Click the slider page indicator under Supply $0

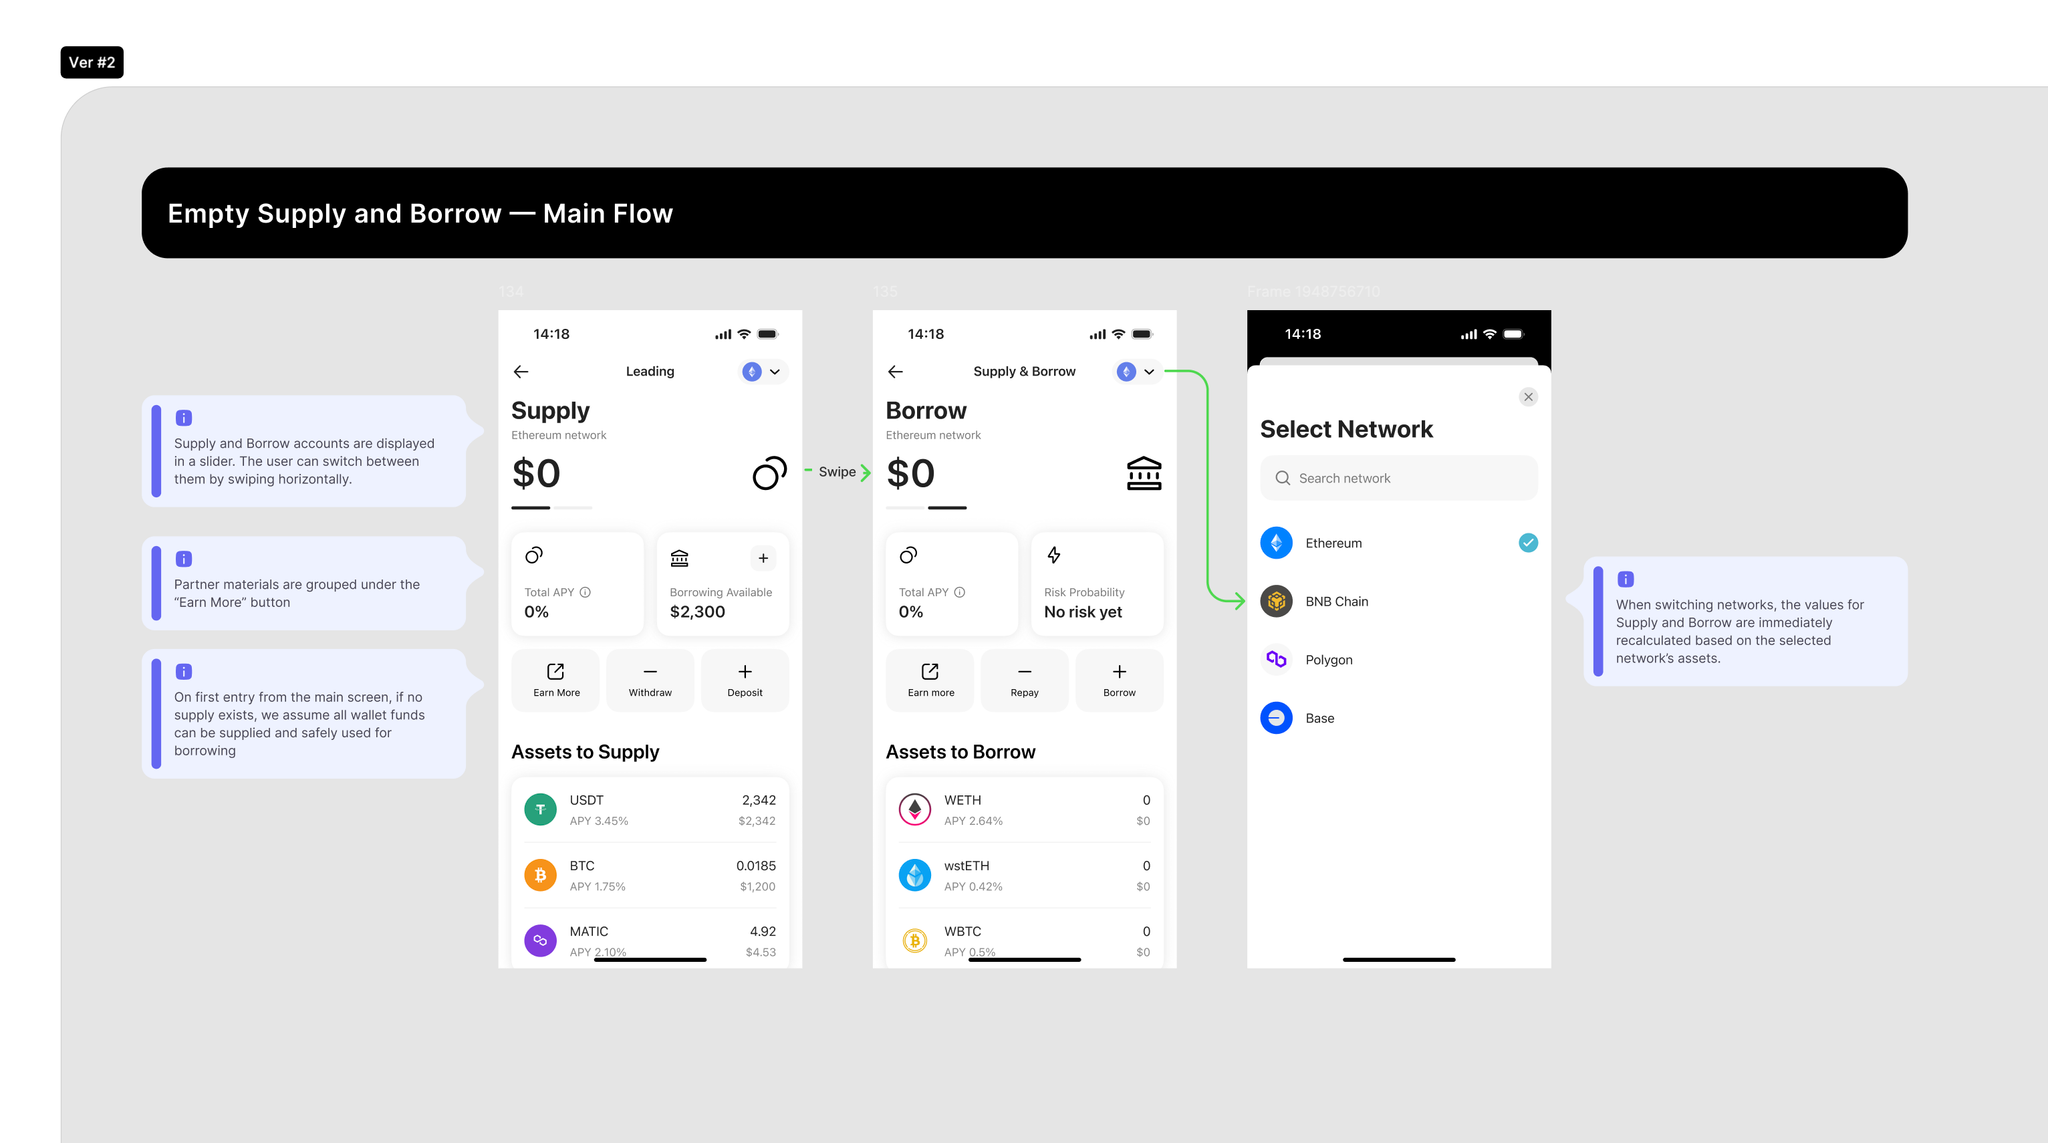(x=551, y=508)
